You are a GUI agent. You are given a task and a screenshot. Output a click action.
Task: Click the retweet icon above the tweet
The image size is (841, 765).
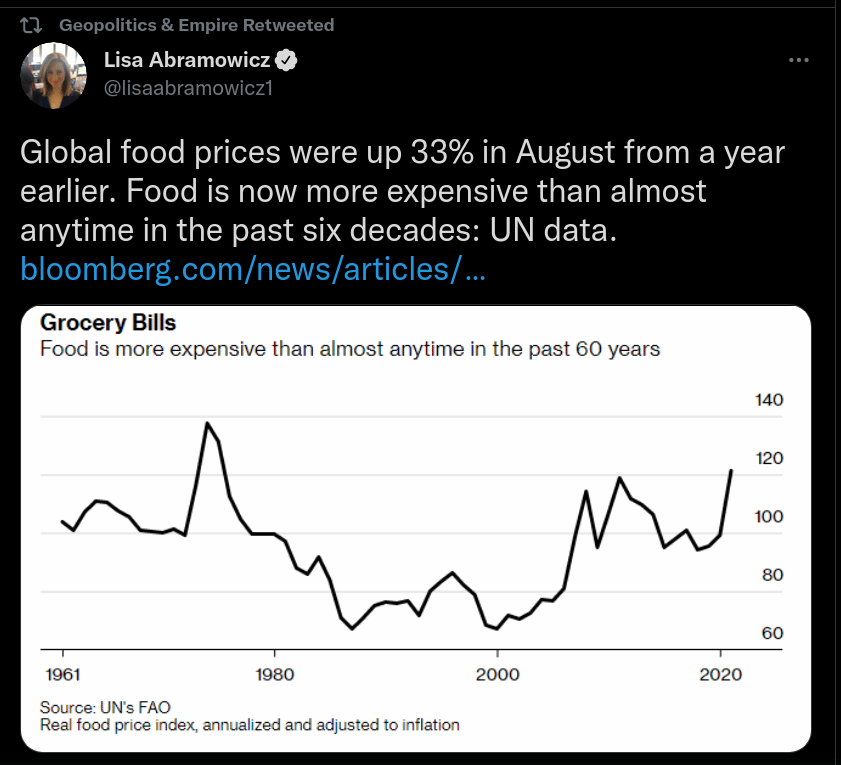pyautogui.click(x=31, y=25)
